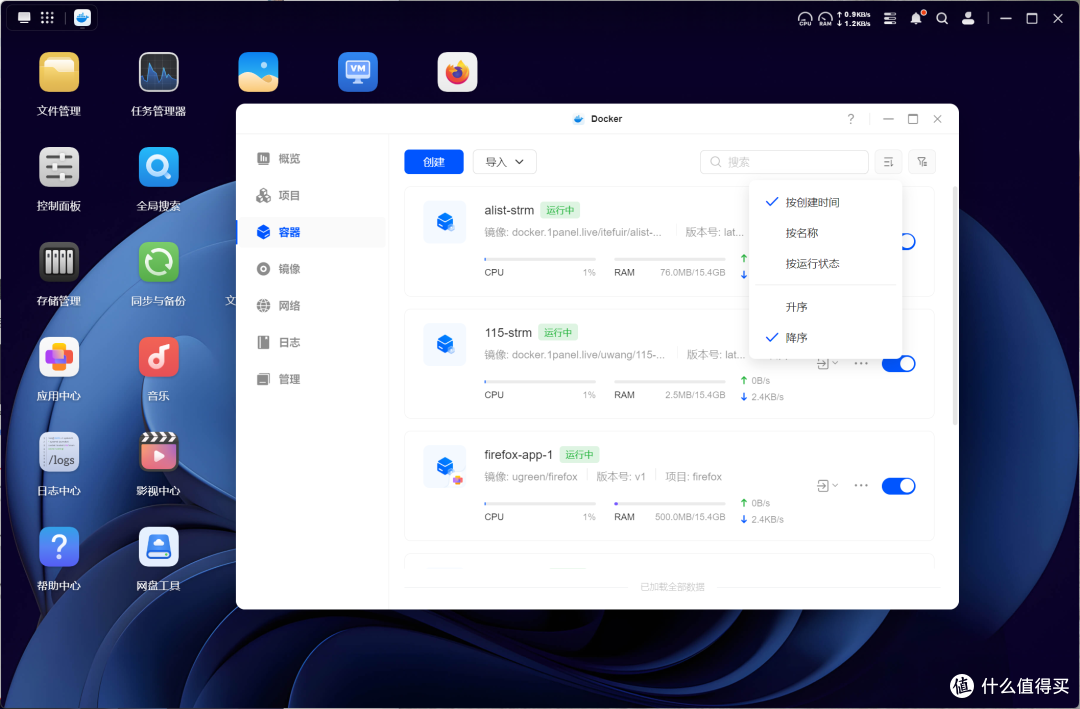Open the firefox-app-1 container name
Image resolution: width=1080 pixels, height=709 pixels.
[519, 455]
